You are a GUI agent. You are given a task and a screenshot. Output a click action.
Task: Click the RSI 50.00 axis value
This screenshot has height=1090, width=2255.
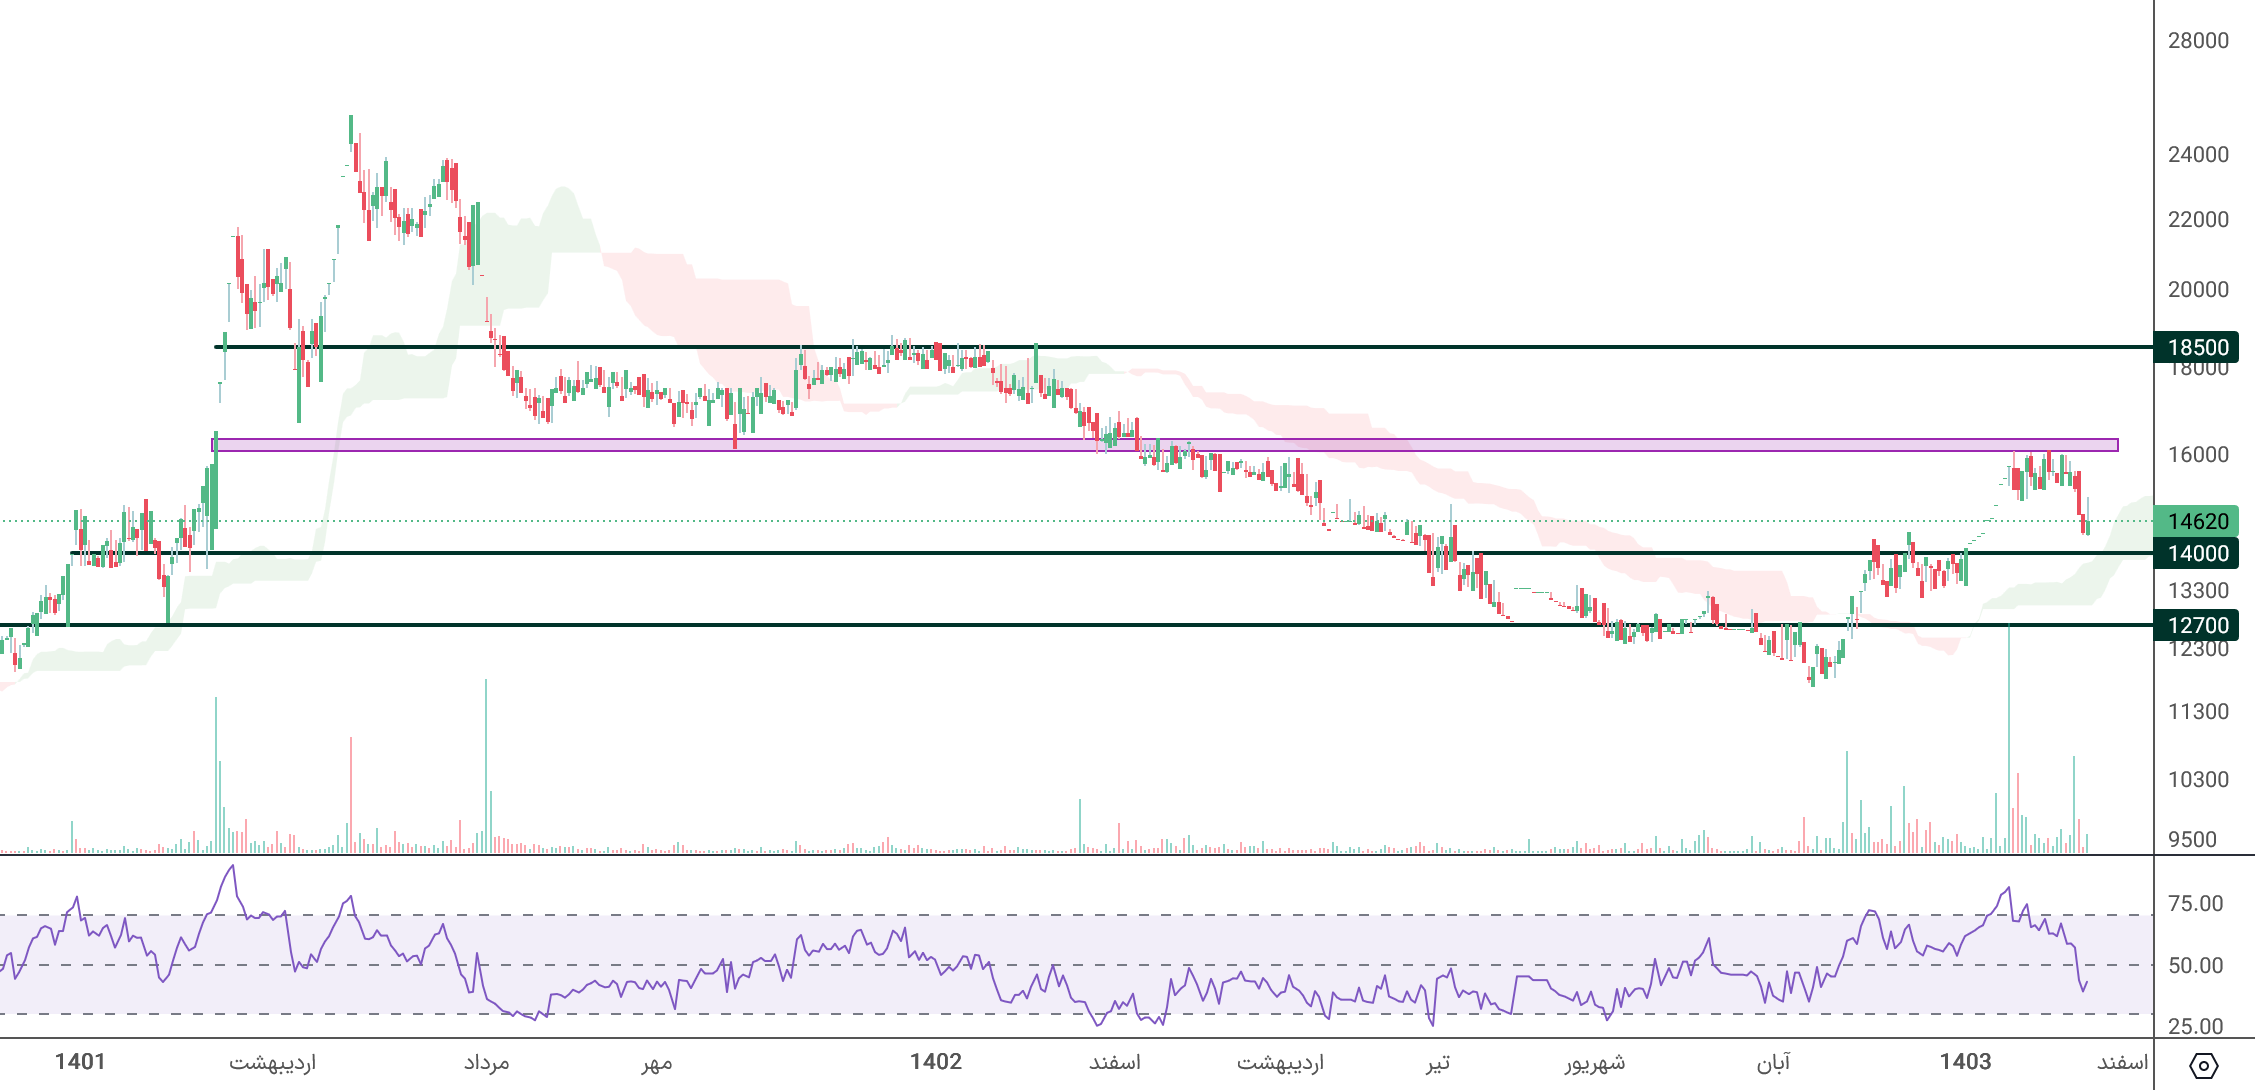point(2196,965)
